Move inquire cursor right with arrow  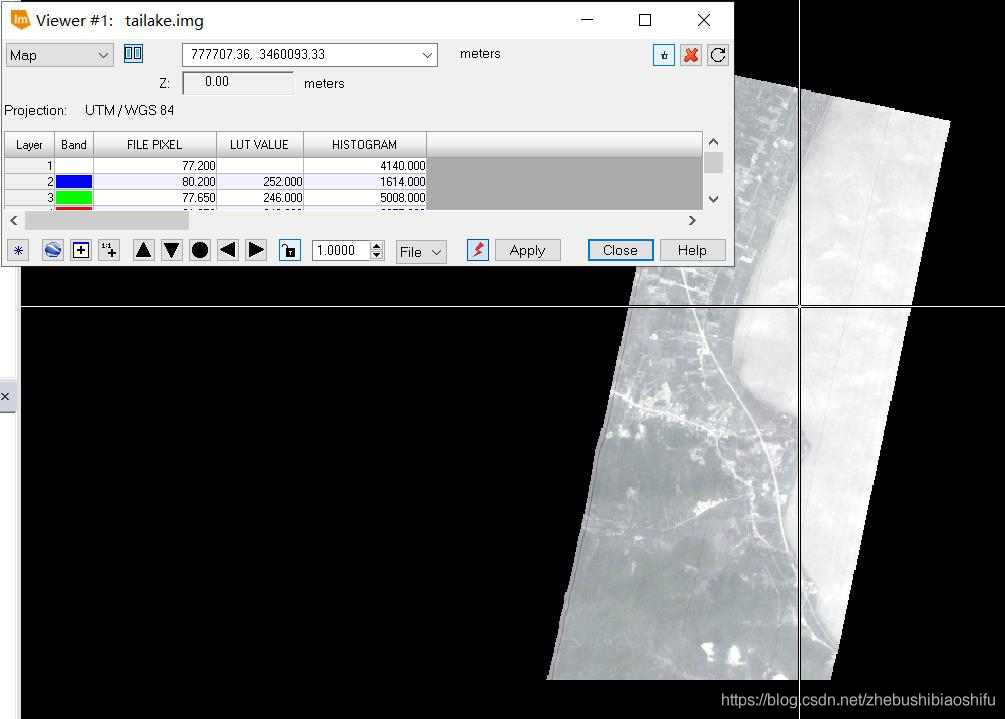pos(256,251)
